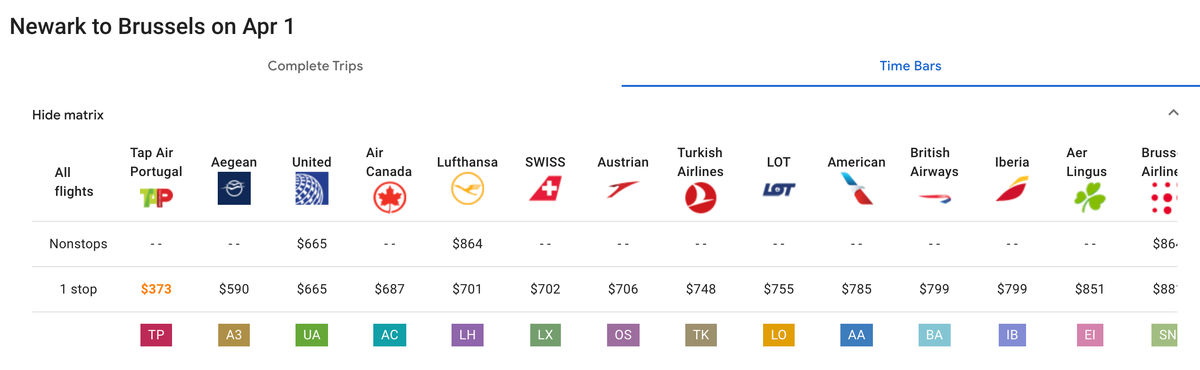The height and width of the screenshot is (370, 1200).
Task: Click the Aer Lingus shamrock logo
Action: (1089, 197)
